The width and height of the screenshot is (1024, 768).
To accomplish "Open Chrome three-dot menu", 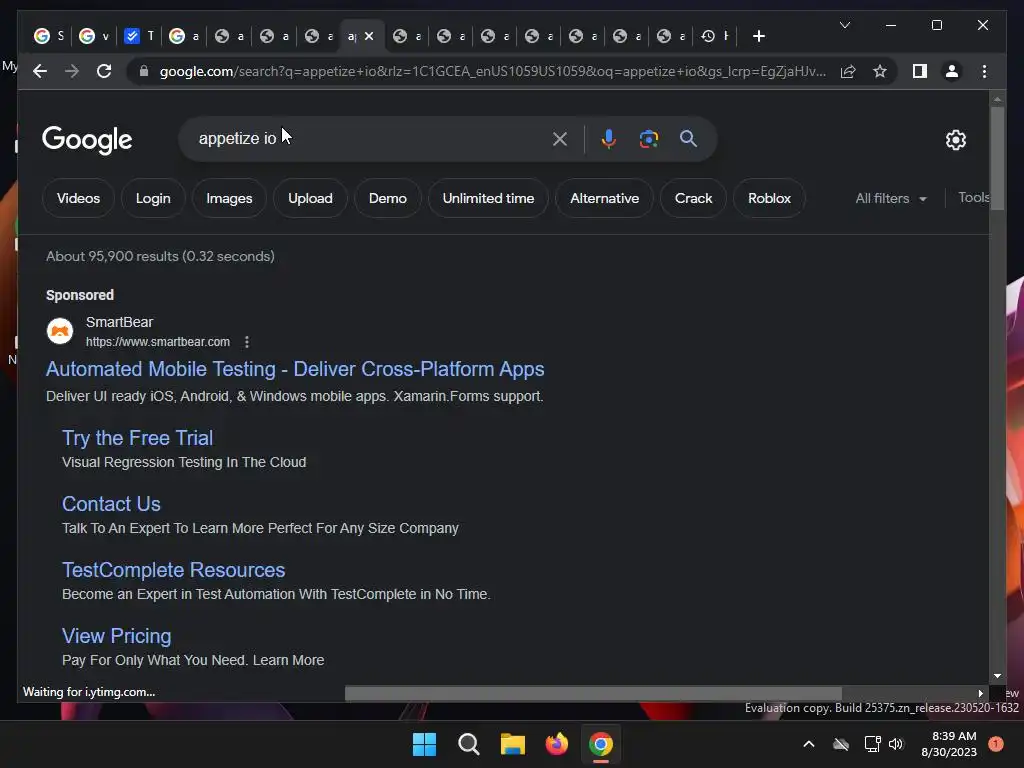I will (984, 71).
